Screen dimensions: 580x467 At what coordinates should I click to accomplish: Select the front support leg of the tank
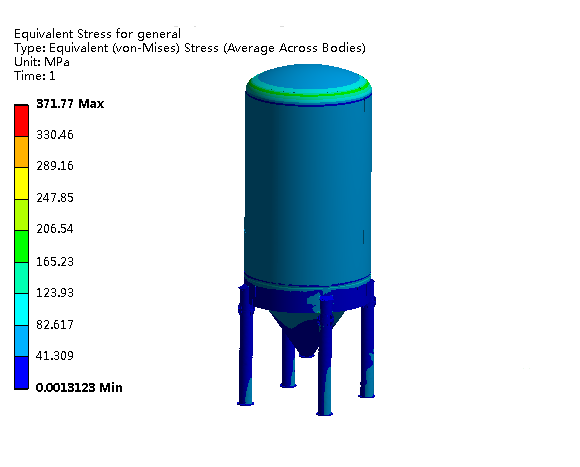[x=325, y=355]
